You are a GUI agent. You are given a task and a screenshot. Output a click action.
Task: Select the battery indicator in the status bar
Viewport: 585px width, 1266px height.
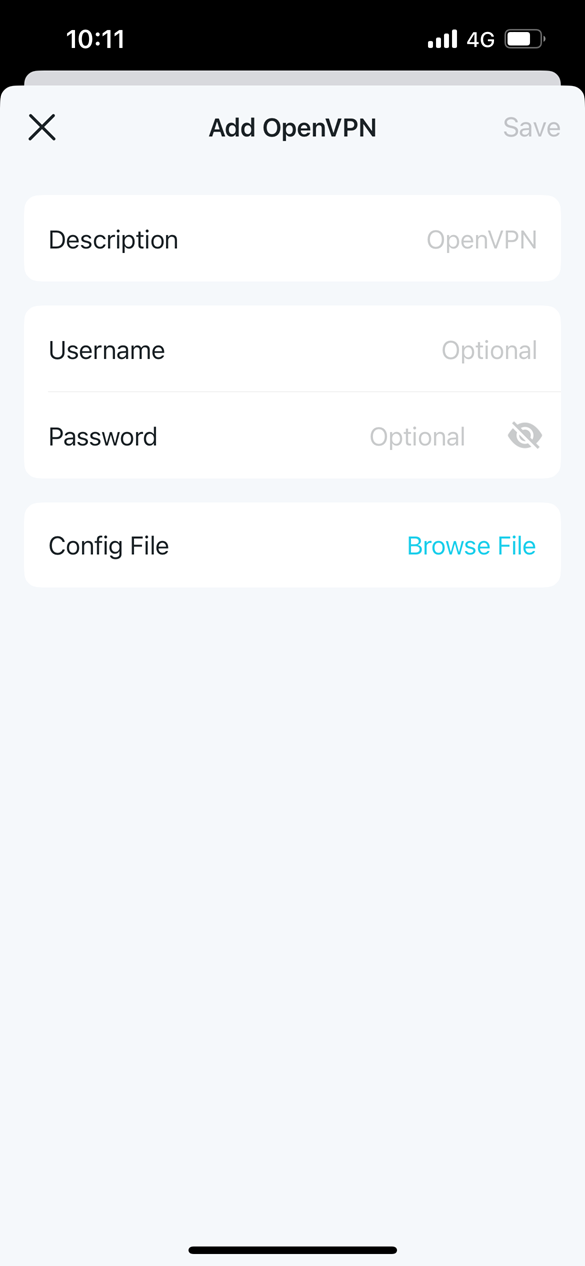coord(524,38)
